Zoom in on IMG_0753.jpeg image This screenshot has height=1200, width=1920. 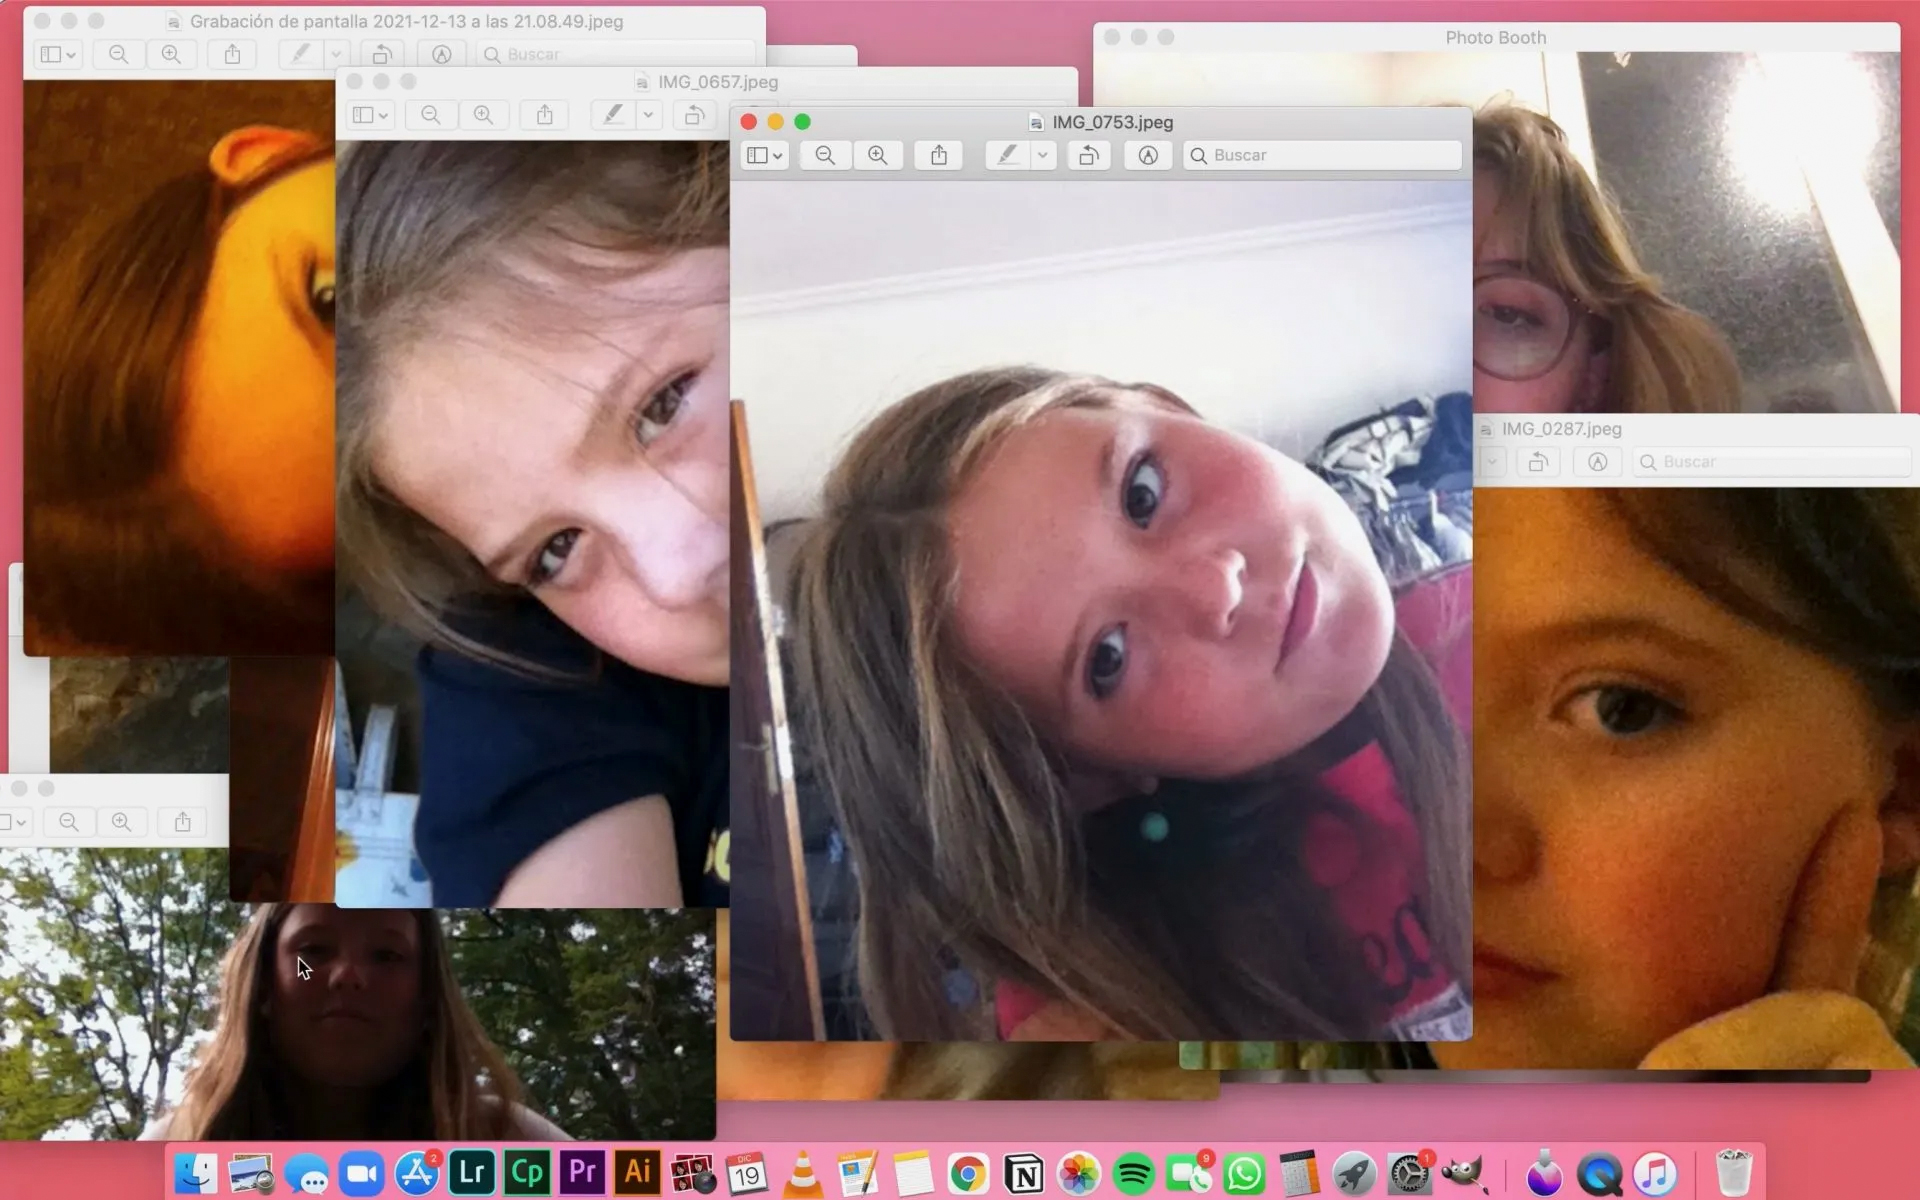pos(878,155)
